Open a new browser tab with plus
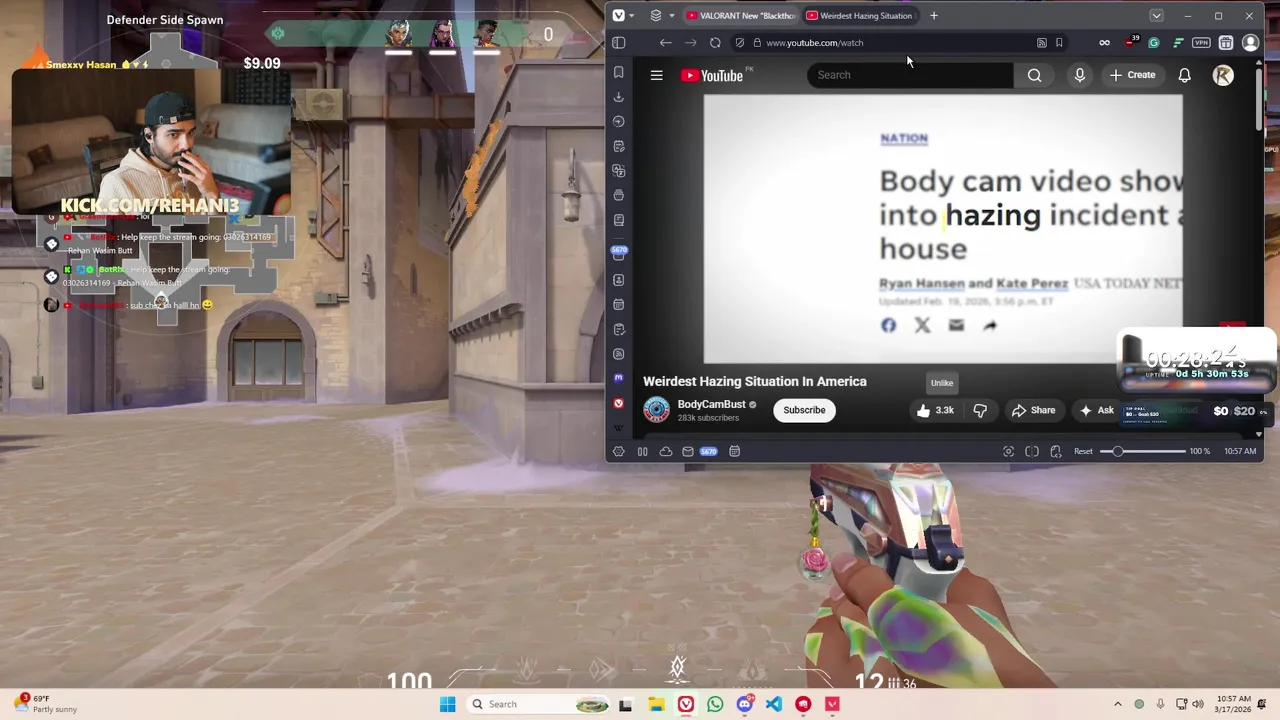Image resolution: width=1280 pixels, height=720 pixels. pyautogui.click(x=933, y=16)
